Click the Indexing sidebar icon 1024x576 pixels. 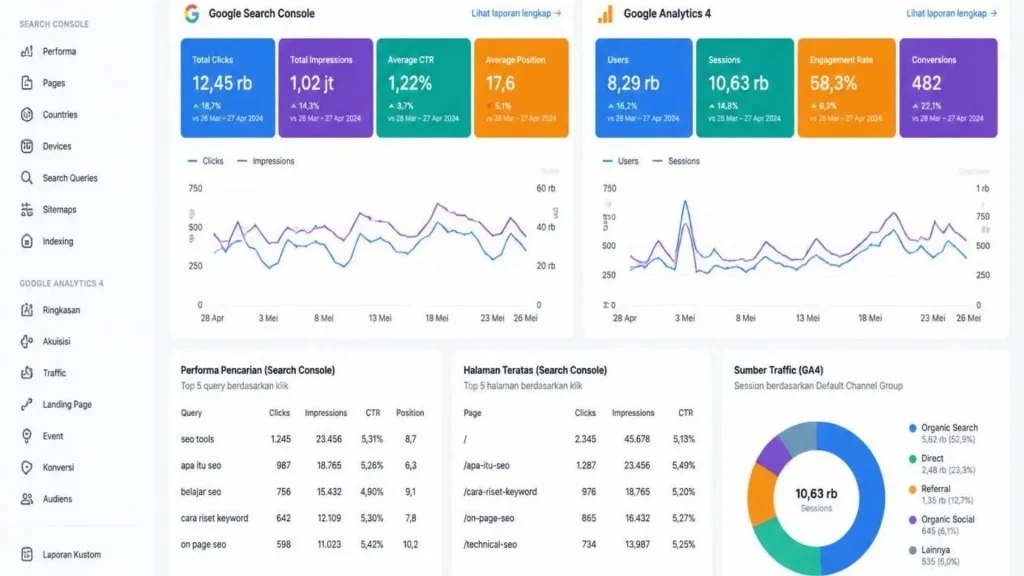[27, 241]
